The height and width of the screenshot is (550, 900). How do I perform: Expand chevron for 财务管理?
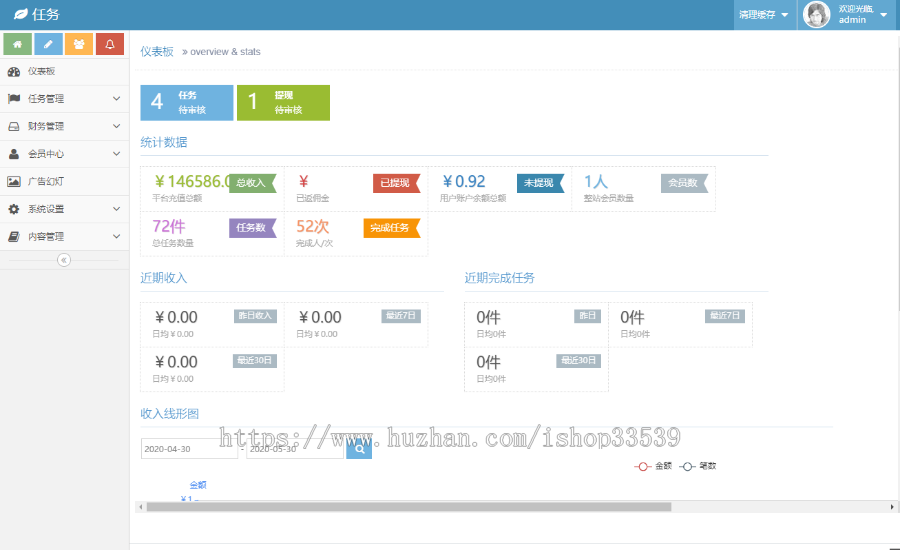point(117,126)
